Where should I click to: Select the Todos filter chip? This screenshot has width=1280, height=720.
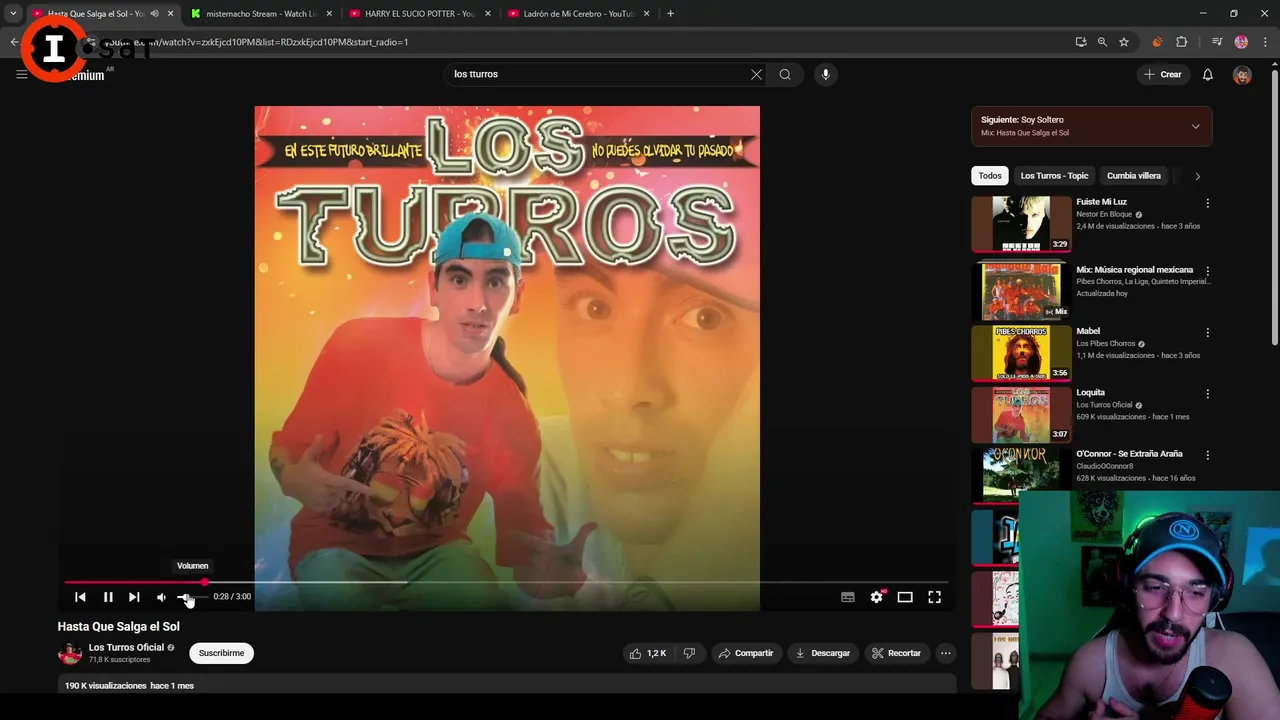[990, 176]
